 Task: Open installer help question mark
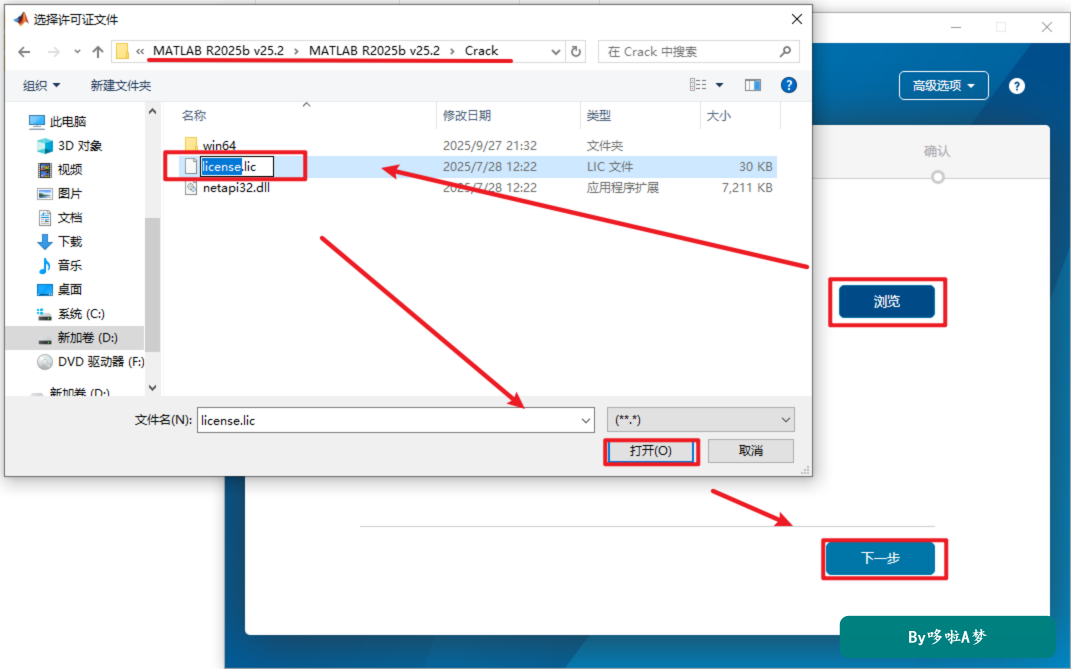(1016, 86)
